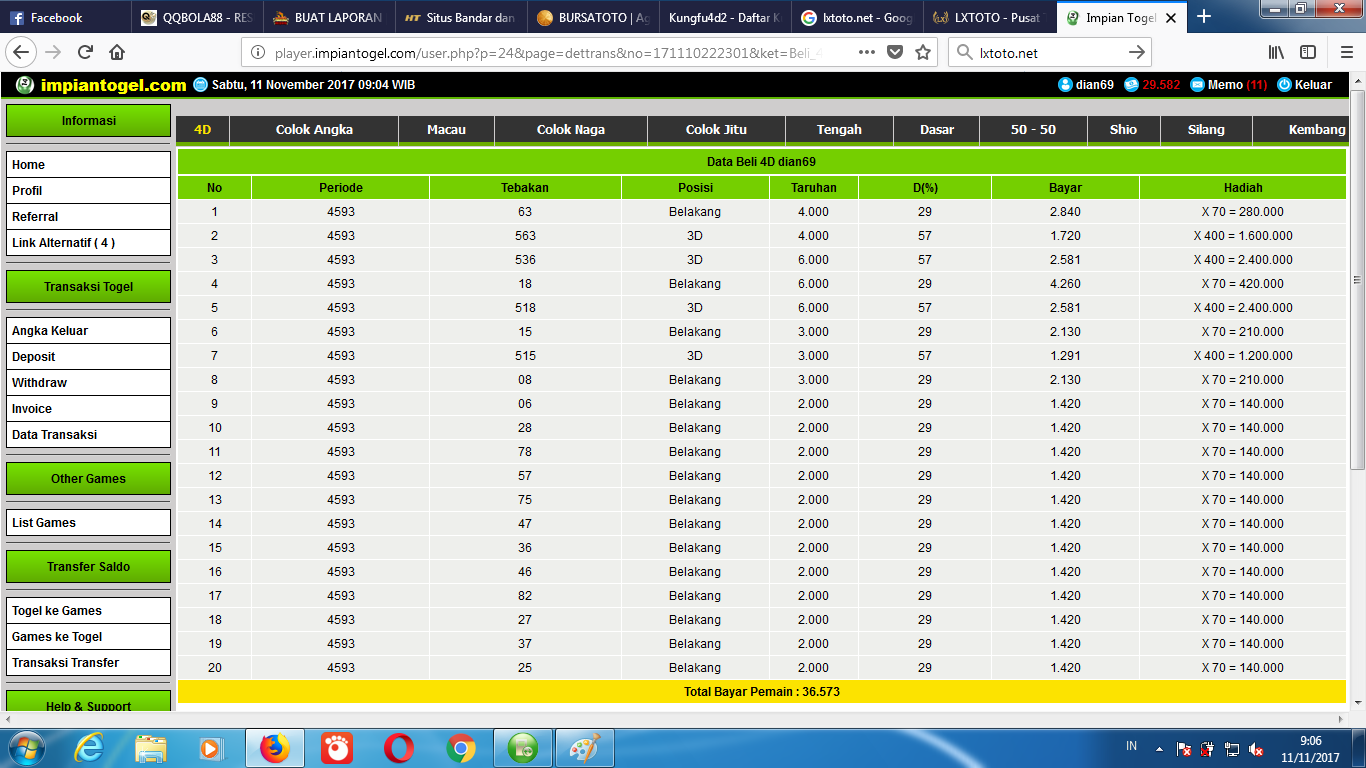Show hidden system tray icons

(1159, 748)
